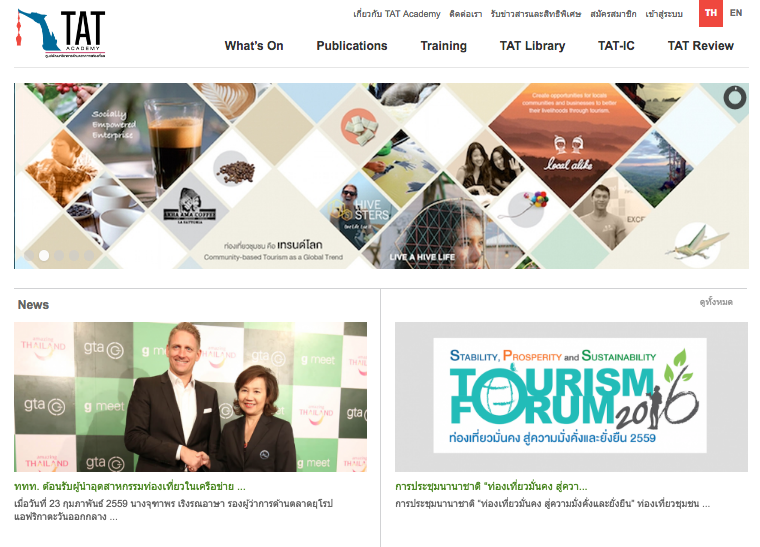The image size is (760, 547).
Task: Go to TAT Review section
Action: pos(700,46)
